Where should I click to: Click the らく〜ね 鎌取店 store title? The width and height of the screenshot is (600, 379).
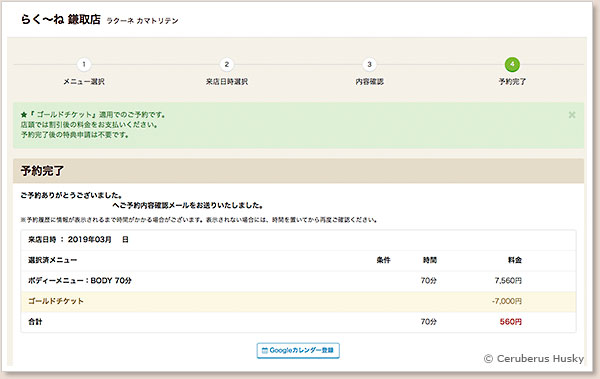click(60, 19)
